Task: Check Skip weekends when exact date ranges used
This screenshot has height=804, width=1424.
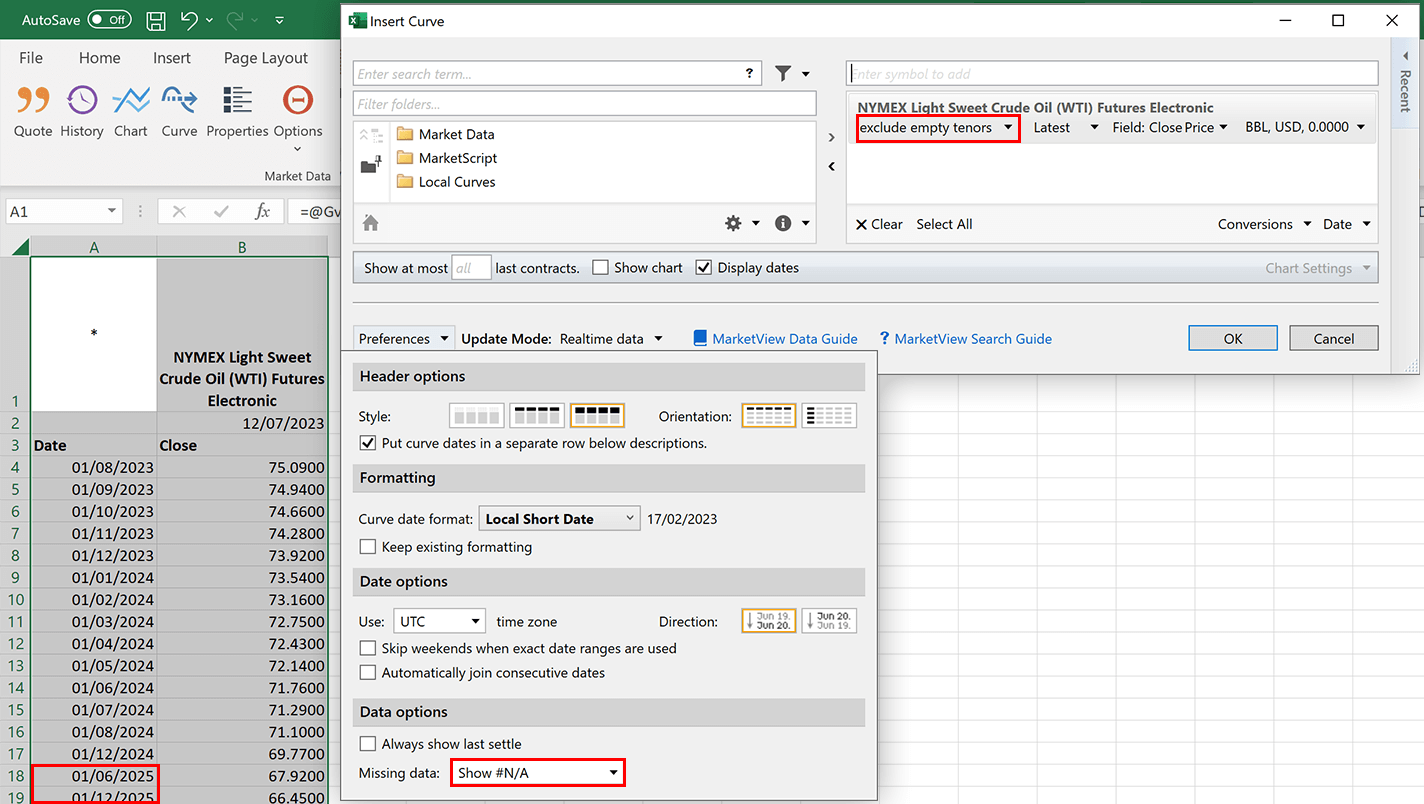Action: pos(367,648)
